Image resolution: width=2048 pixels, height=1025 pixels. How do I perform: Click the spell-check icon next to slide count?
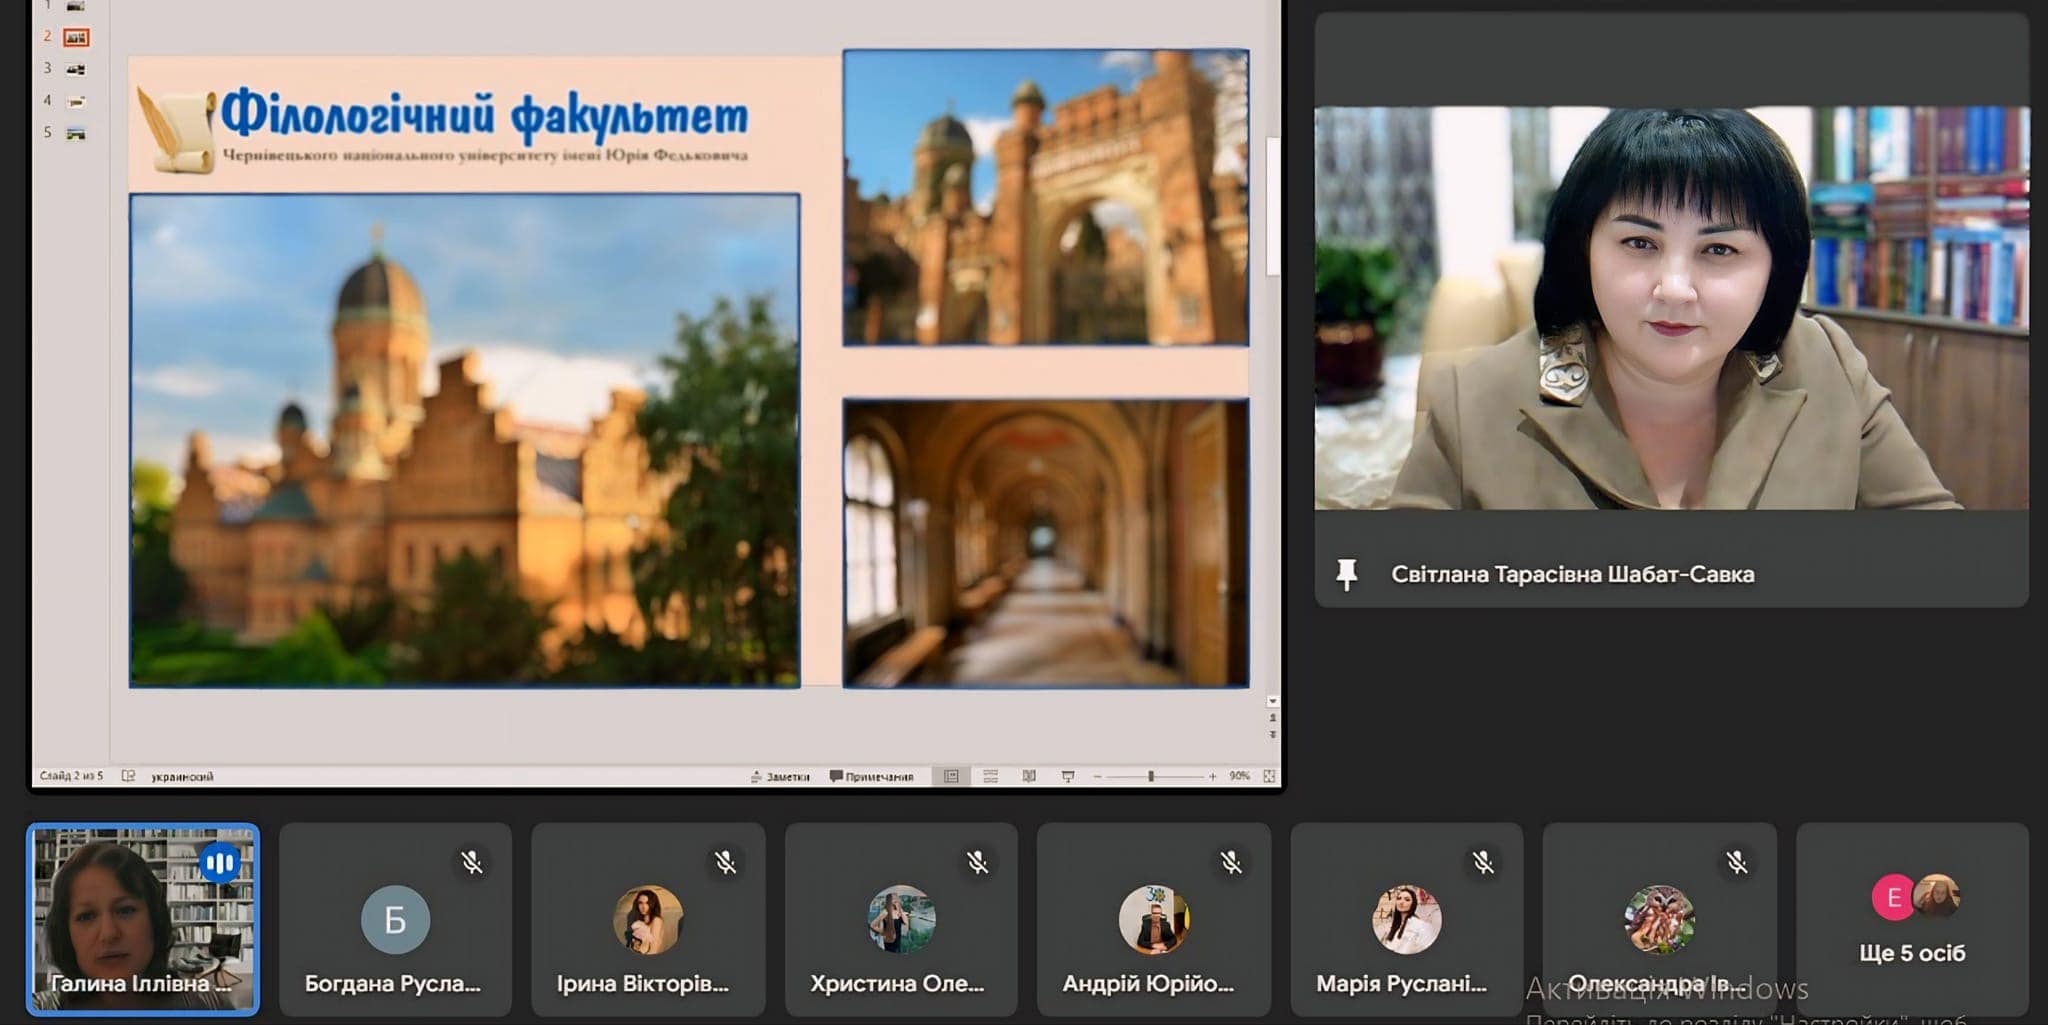point(128,776)
